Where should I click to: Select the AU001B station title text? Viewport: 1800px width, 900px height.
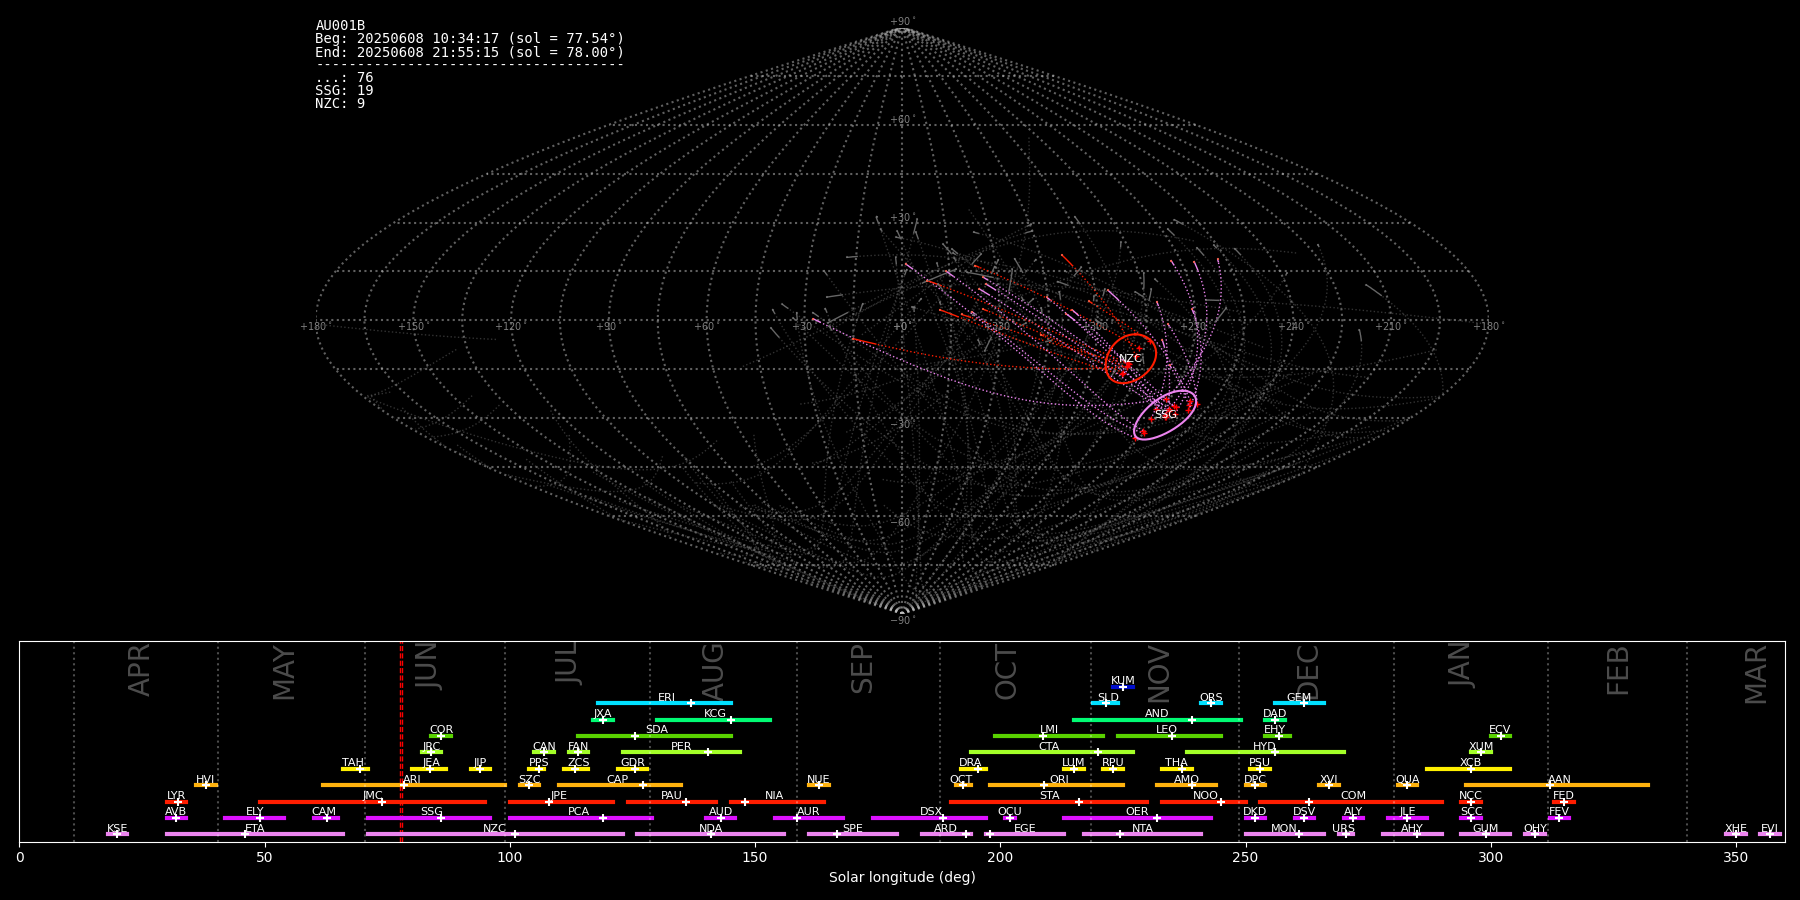tap(340, 26)
